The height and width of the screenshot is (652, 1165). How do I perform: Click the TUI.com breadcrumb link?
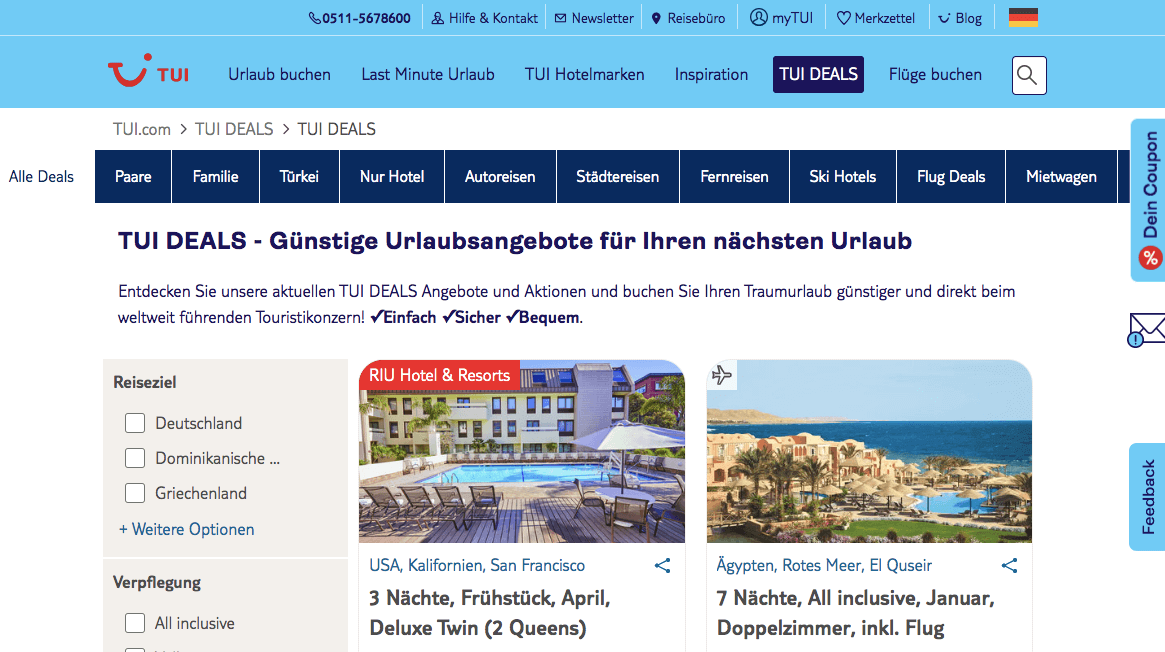pos(142,129)
